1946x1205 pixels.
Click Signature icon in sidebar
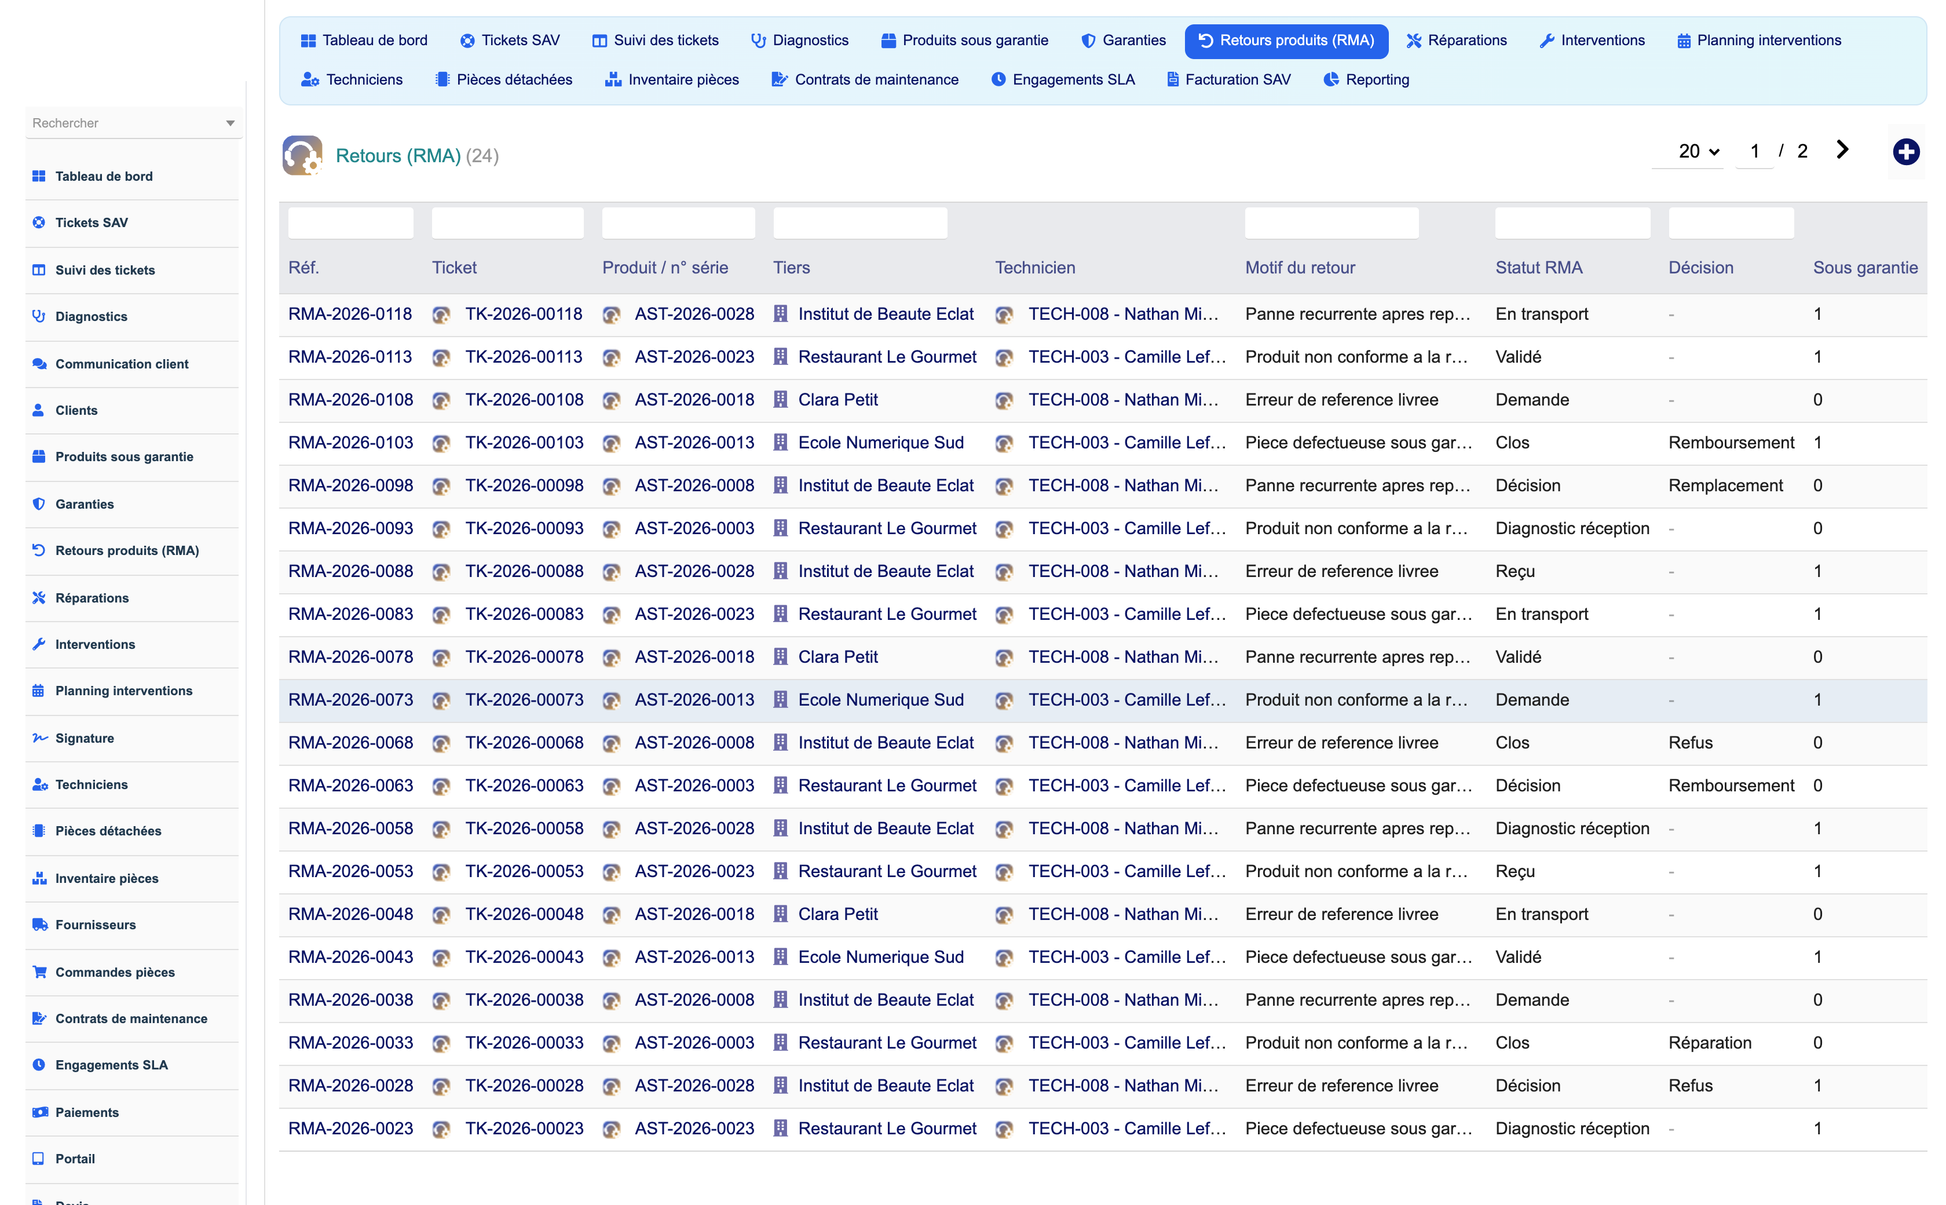tap(39, 738)
